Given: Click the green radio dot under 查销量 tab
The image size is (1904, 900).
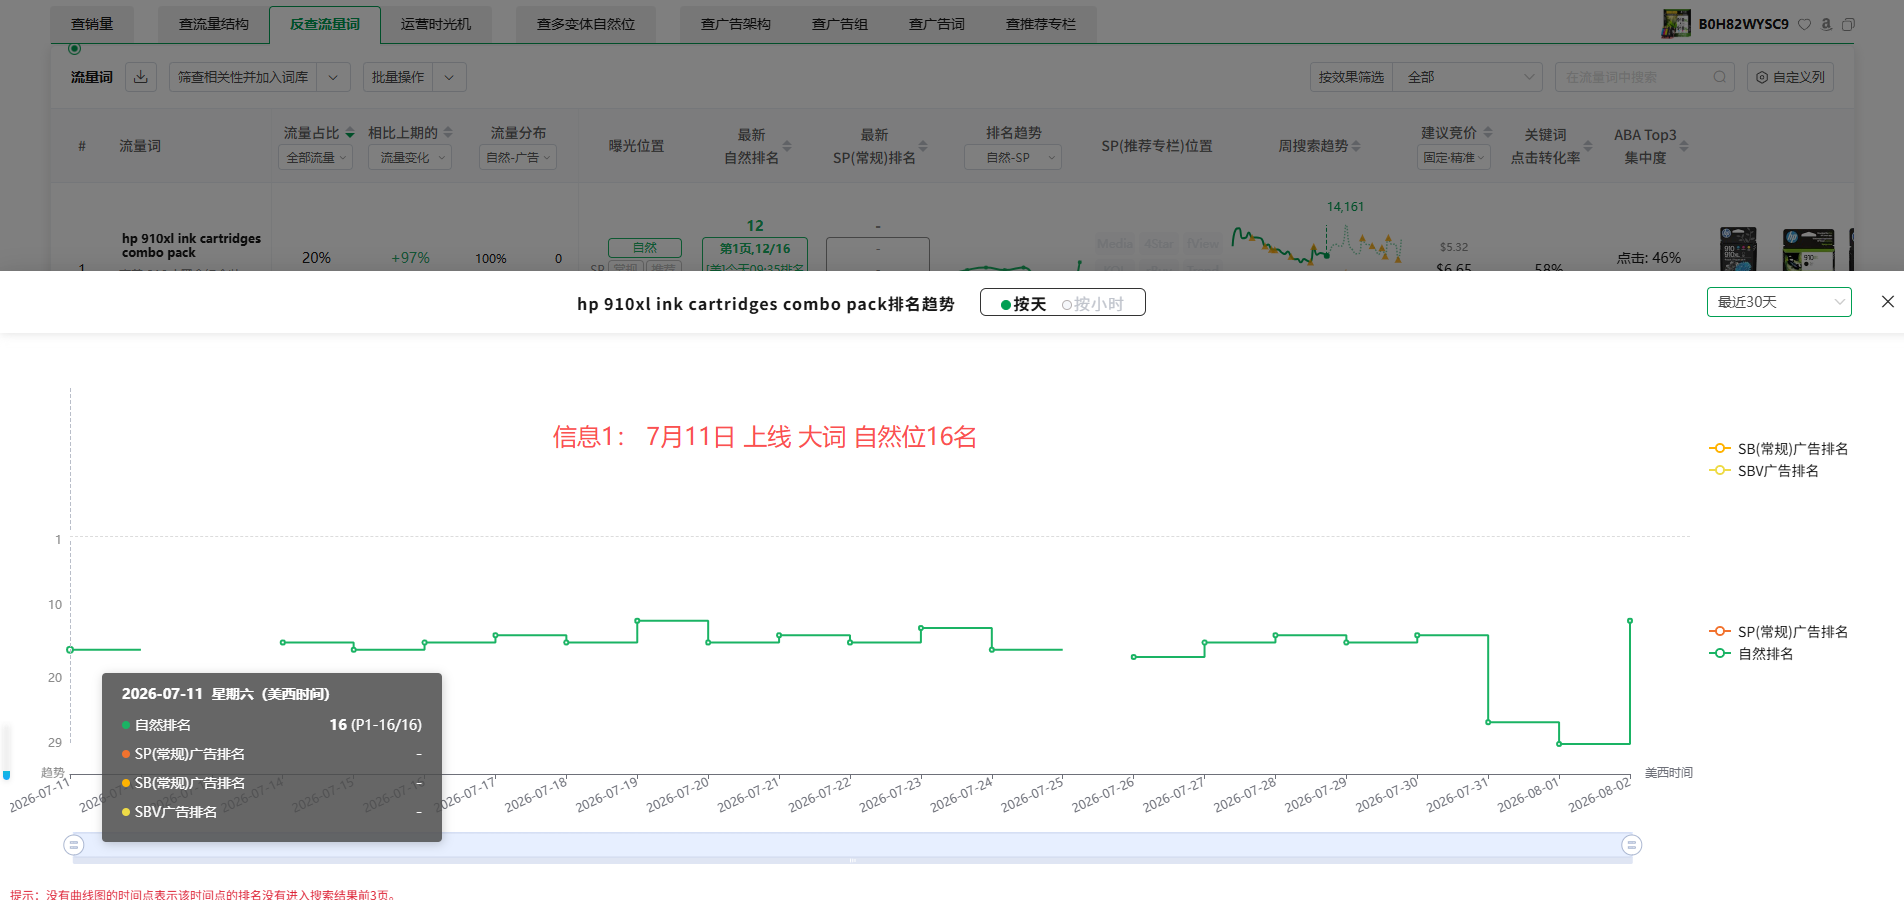Looking at the screenshot, I should pos(74,48).
